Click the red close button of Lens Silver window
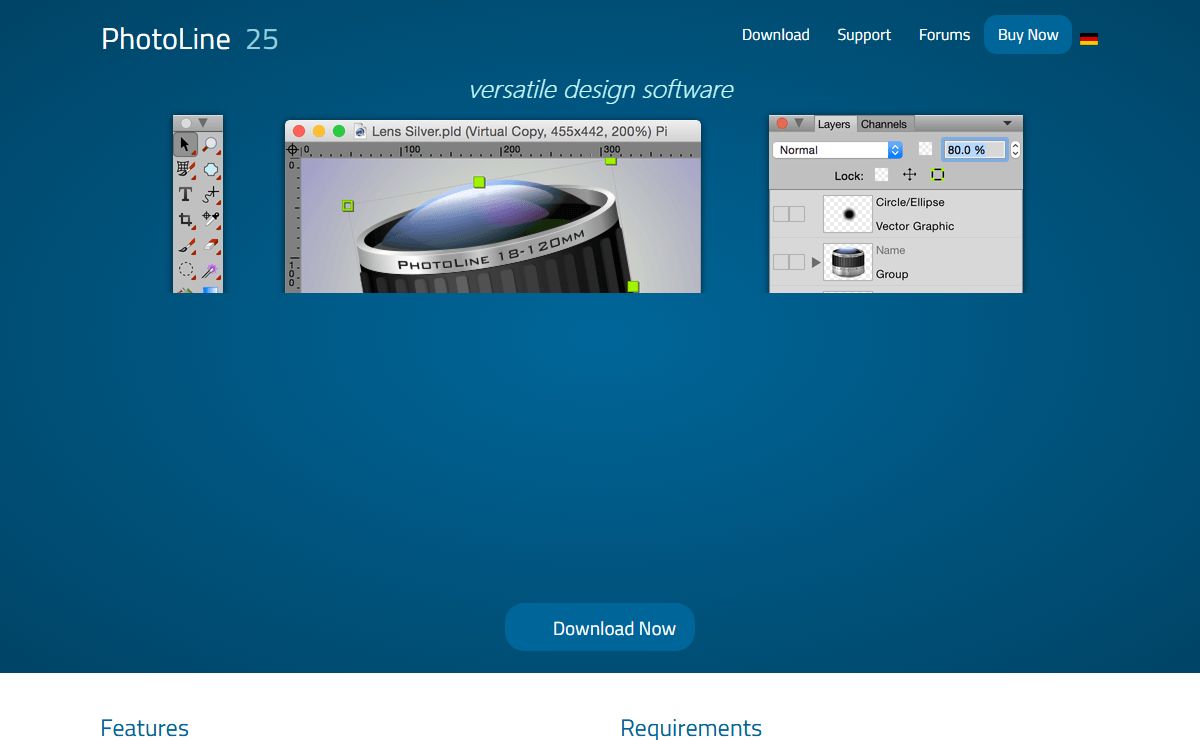Image resolution: width=1200 pixels, height=740 pixels. pos(298,131)
